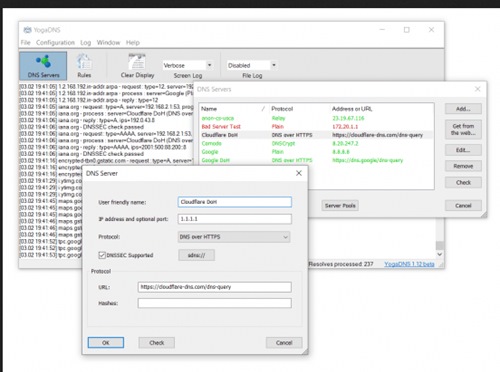This screenshot has width=500, height=372.
Task: Click Cancel in DNS Servers window
Action: pos(463,206)
